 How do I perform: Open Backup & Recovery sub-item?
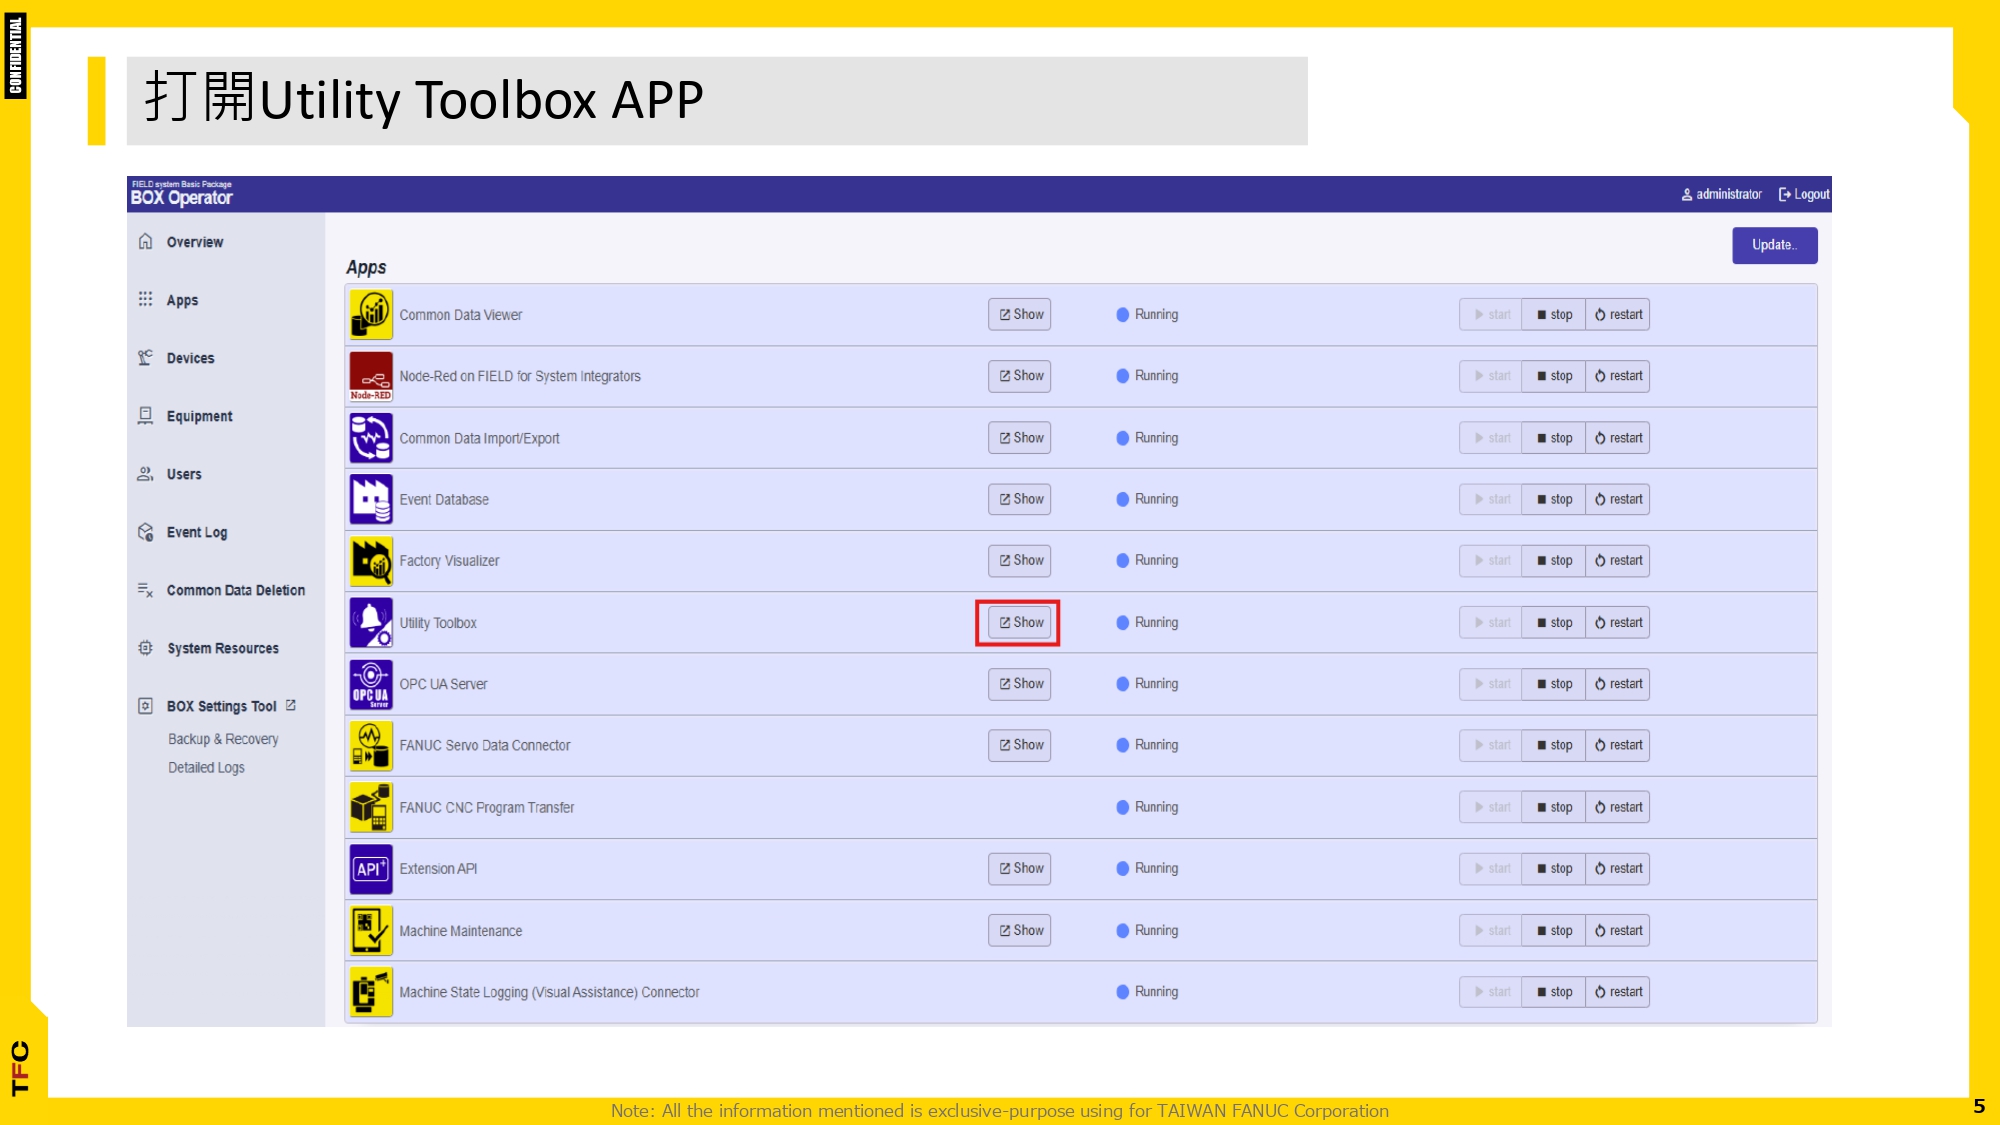223,739
